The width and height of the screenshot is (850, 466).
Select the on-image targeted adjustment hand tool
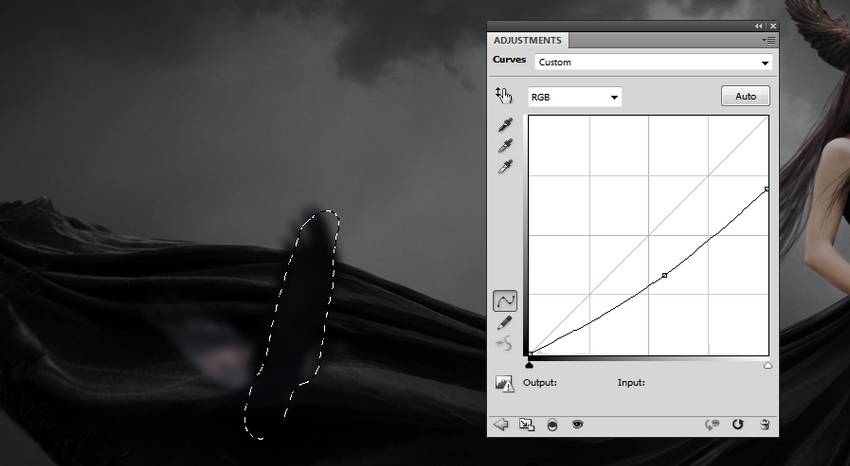(x=504, y=96)
